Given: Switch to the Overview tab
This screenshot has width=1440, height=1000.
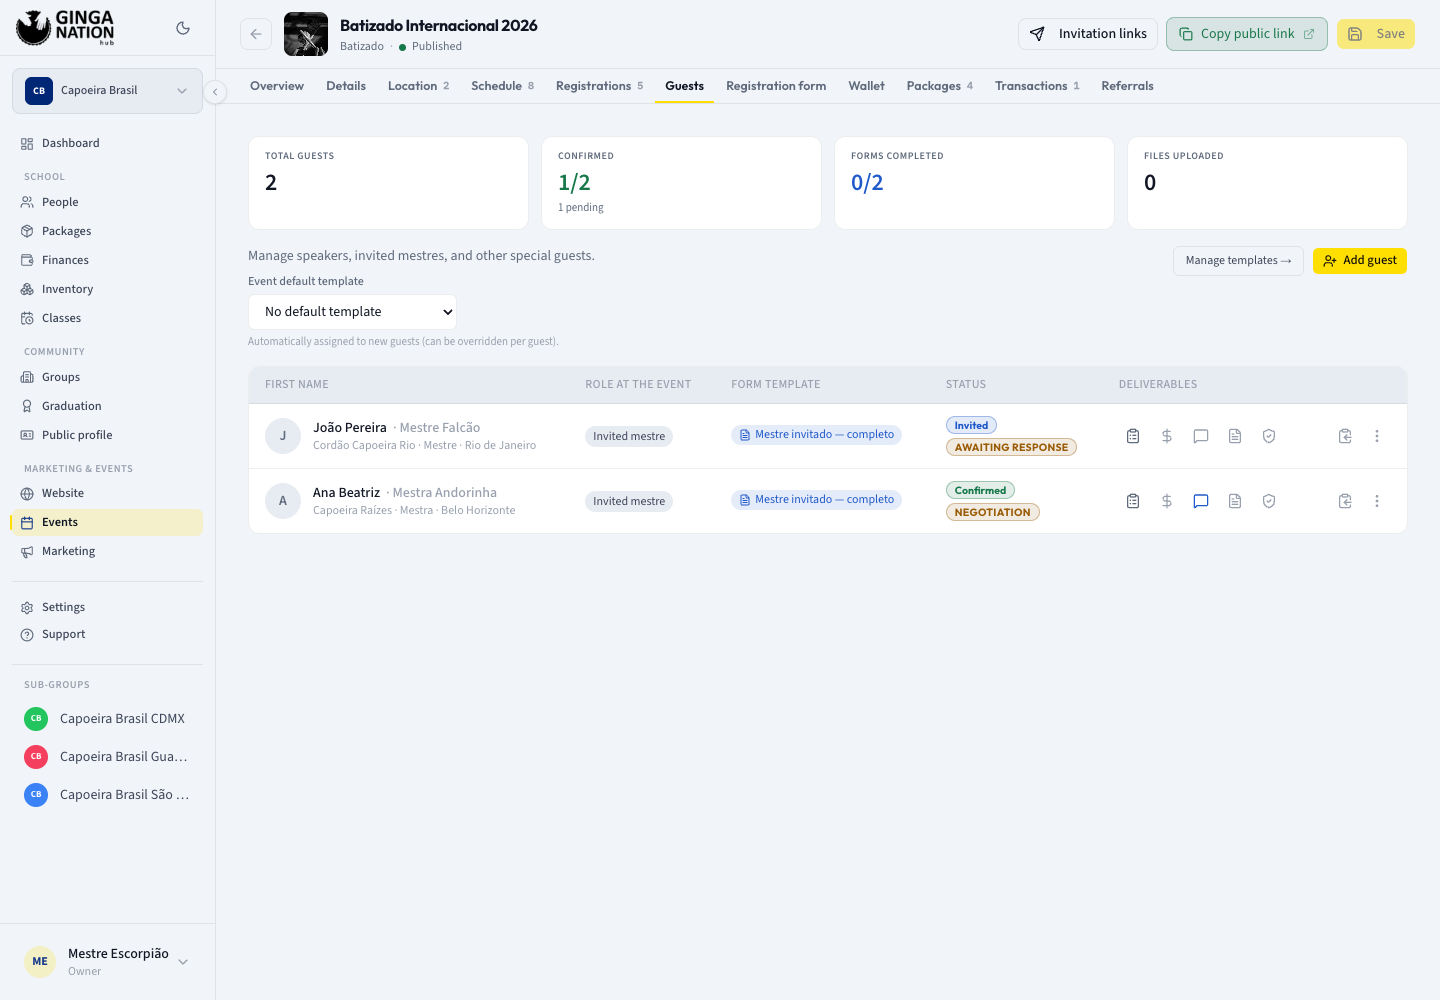Looking at the screenshot, I should coord(277,86).
